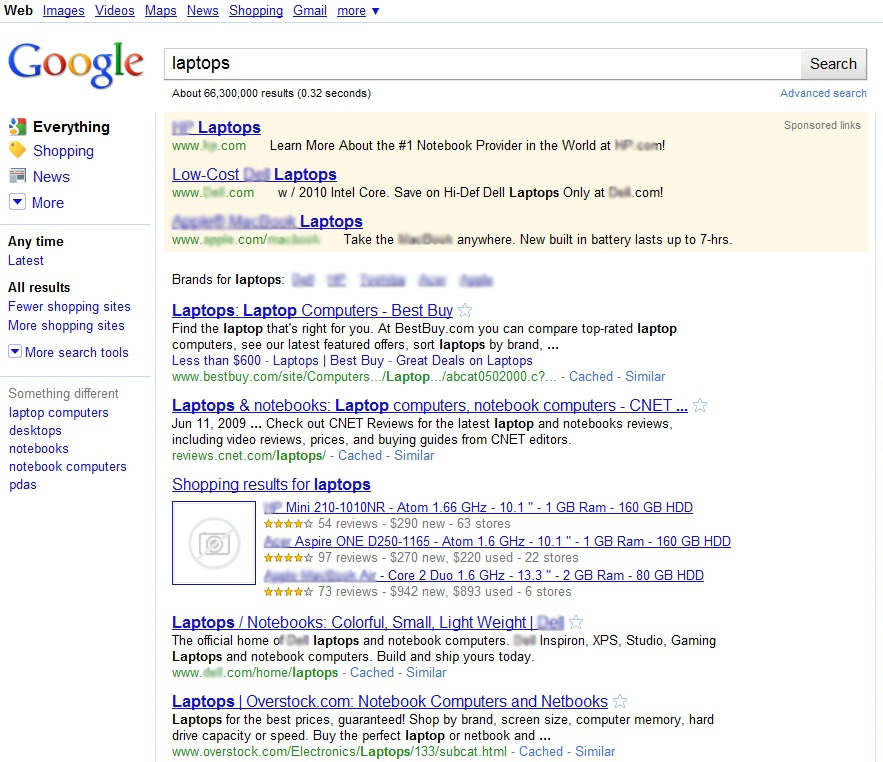This screenshot has height=762, width=883.
Task: Open the Videos tab in top bar
Action: [x=115, y=11]
